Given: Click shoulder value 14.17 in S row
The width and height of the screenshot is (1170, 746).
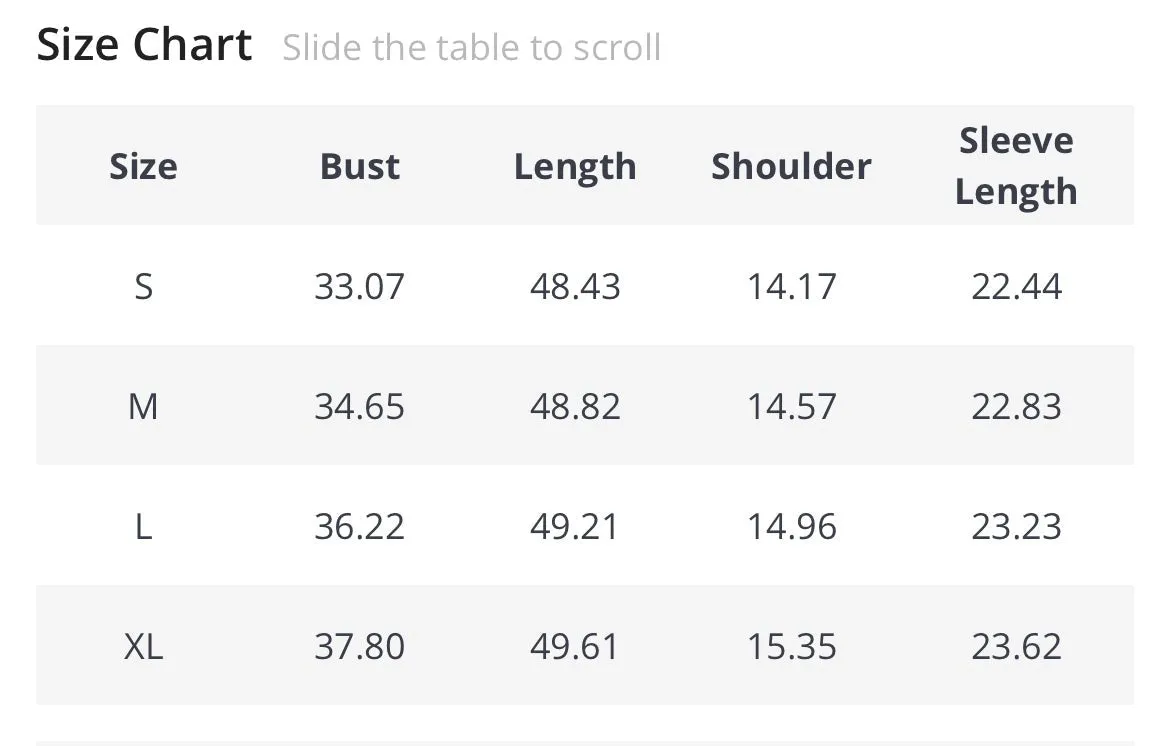Looking at the screenshot, I should (x=792, y=286).
